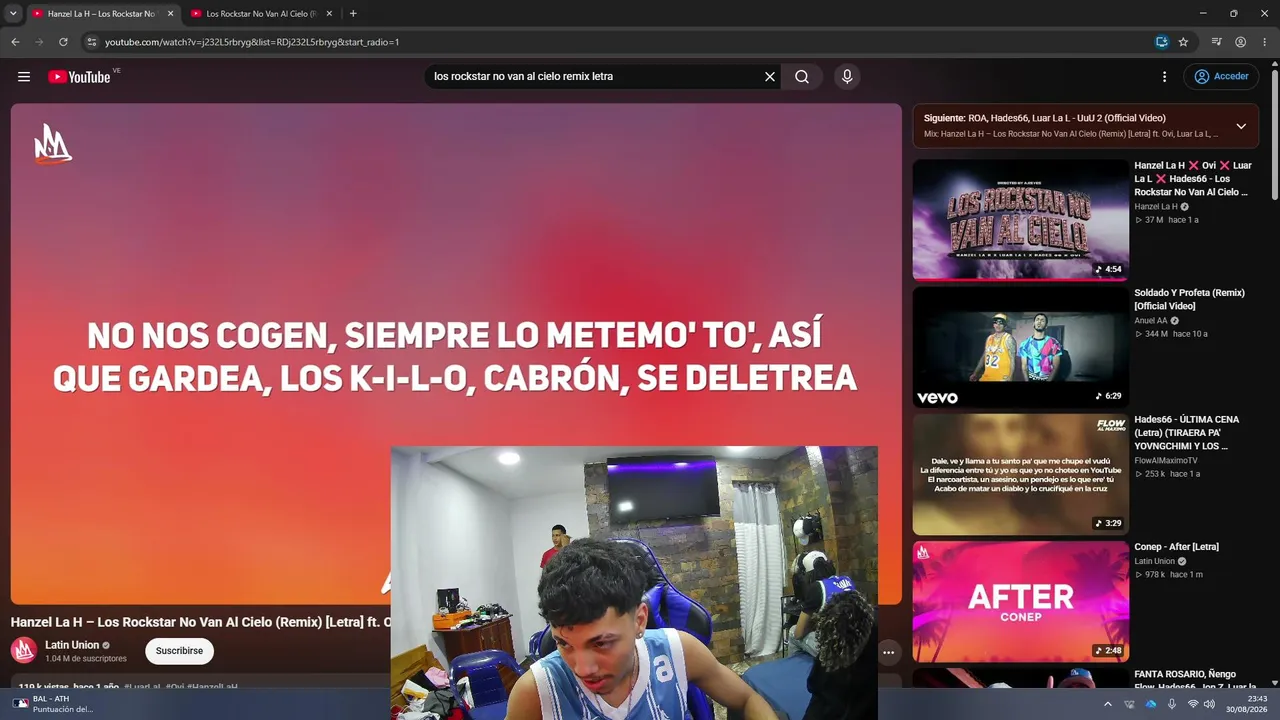
Task: Open the OneDrive tray icon
Action: [1150, 704]
